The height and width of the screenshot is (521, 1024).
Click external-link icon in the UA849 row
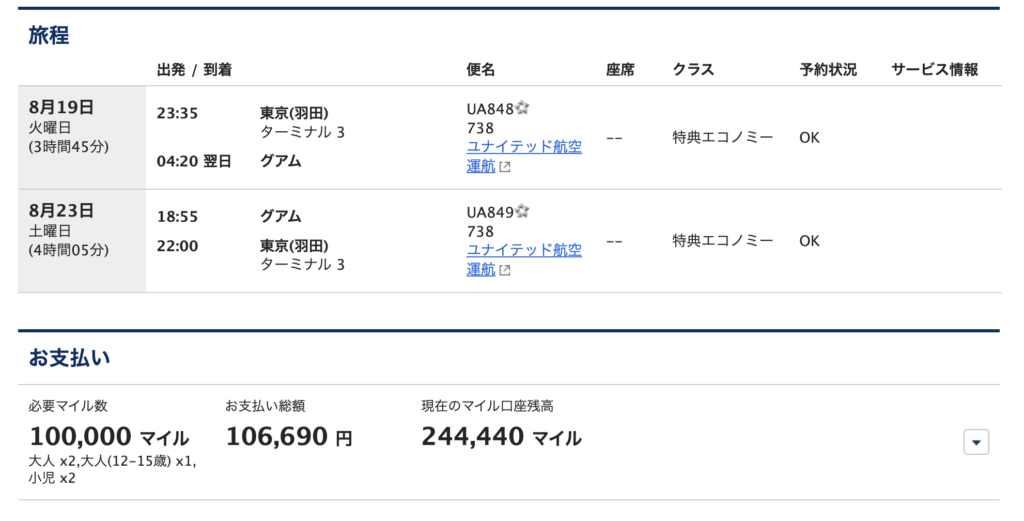click(505, 270)
